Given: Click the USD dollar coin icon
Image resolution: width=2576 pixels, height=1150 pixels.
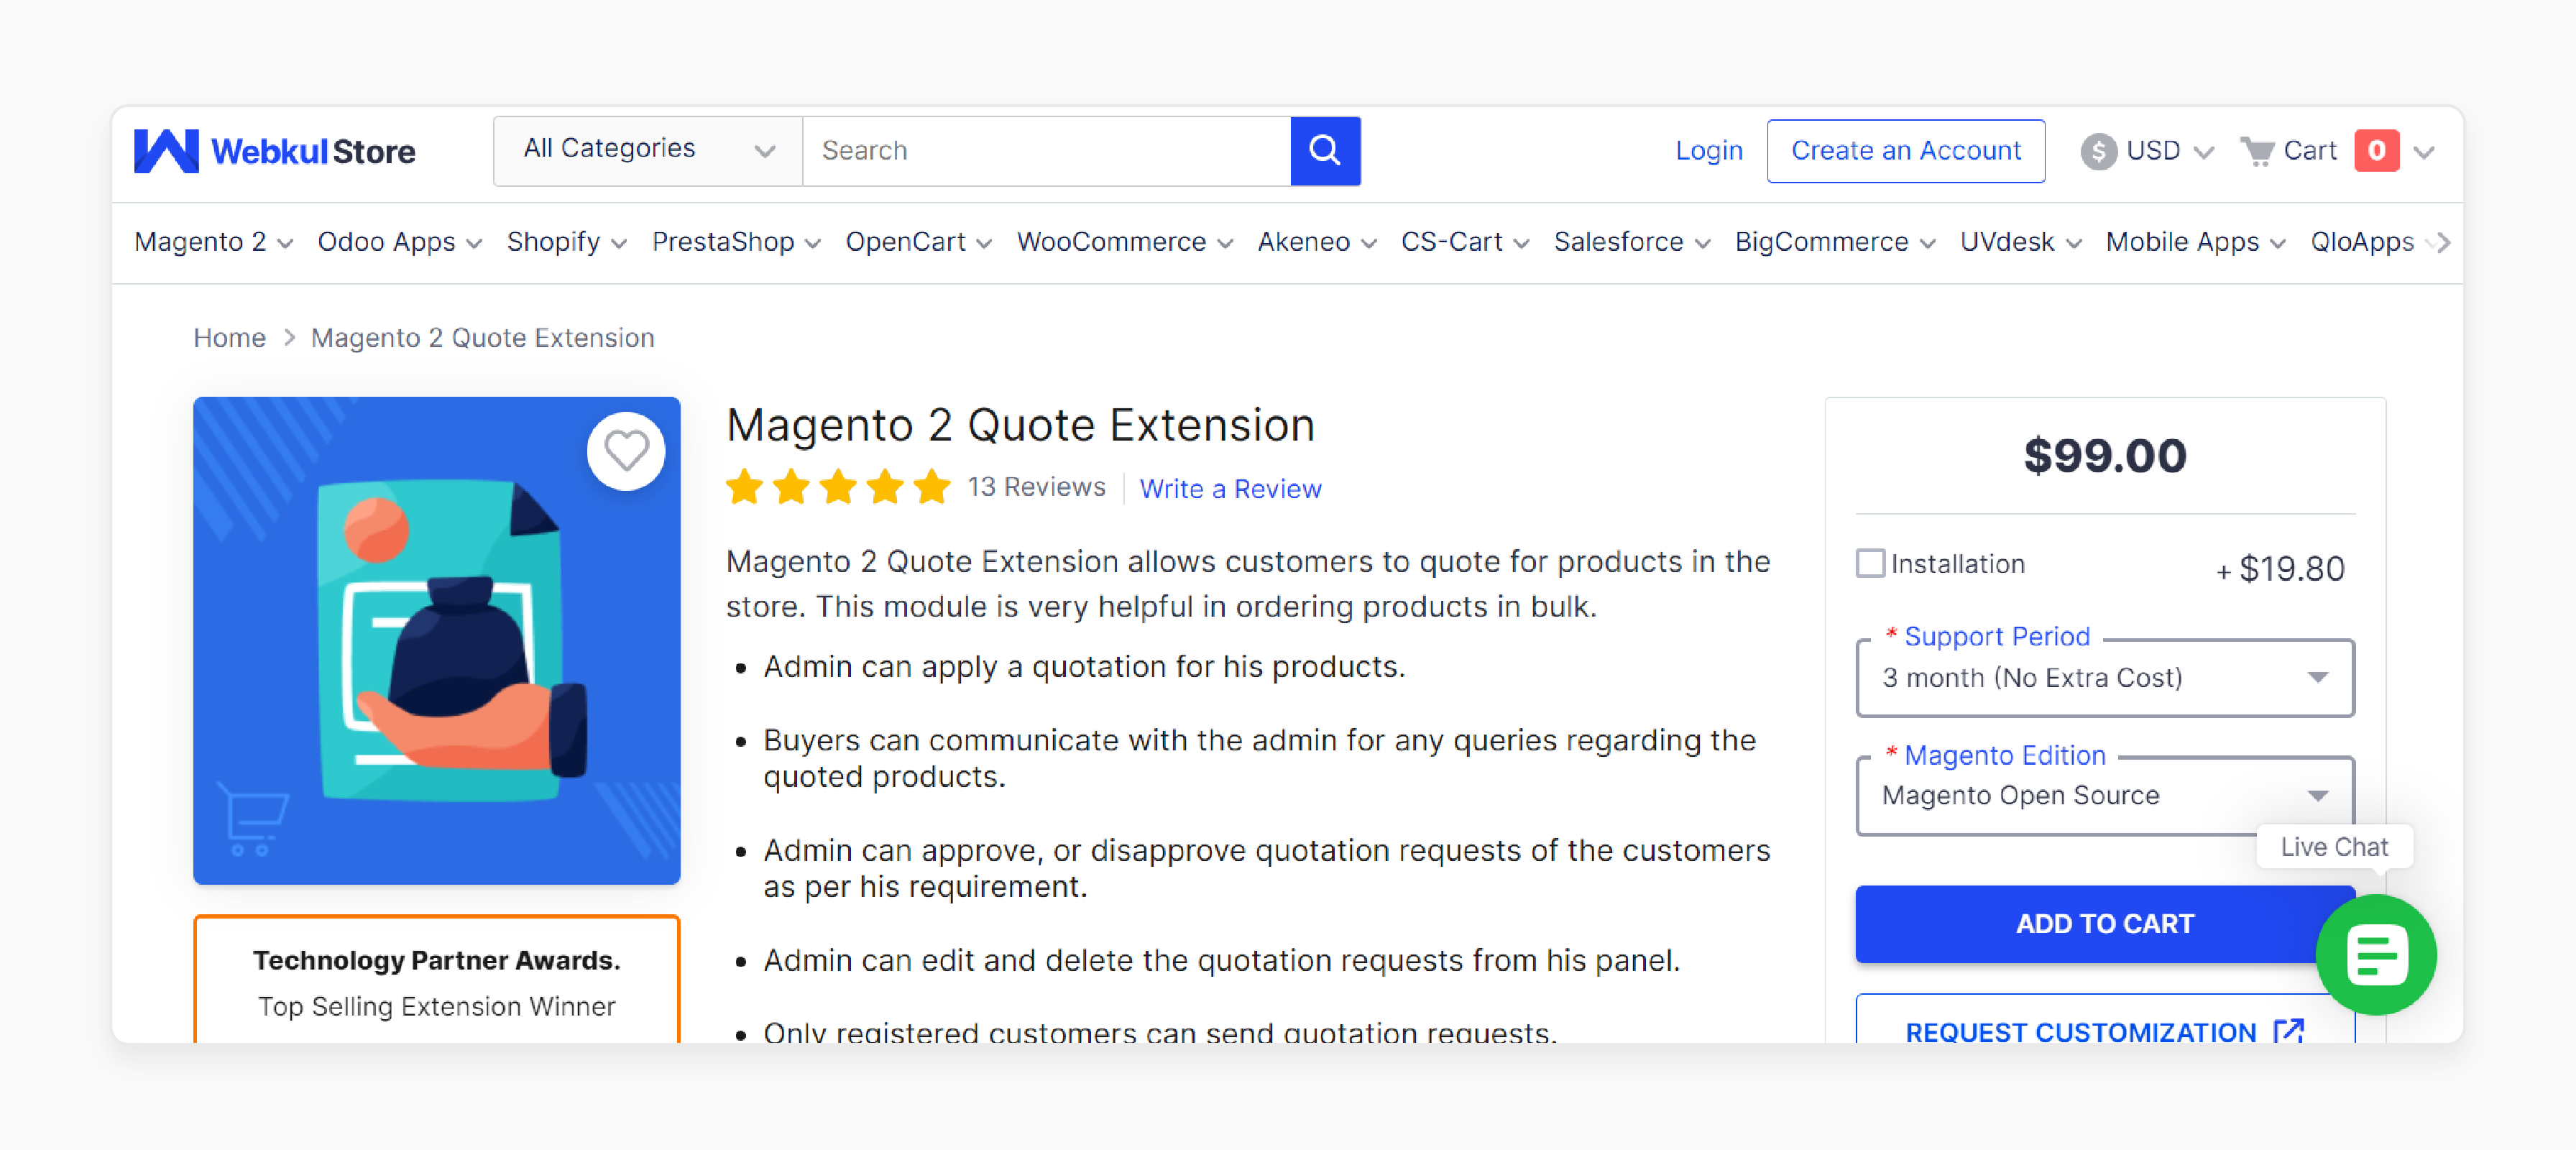Looking at the screenshot, I should pos(2098,152).
